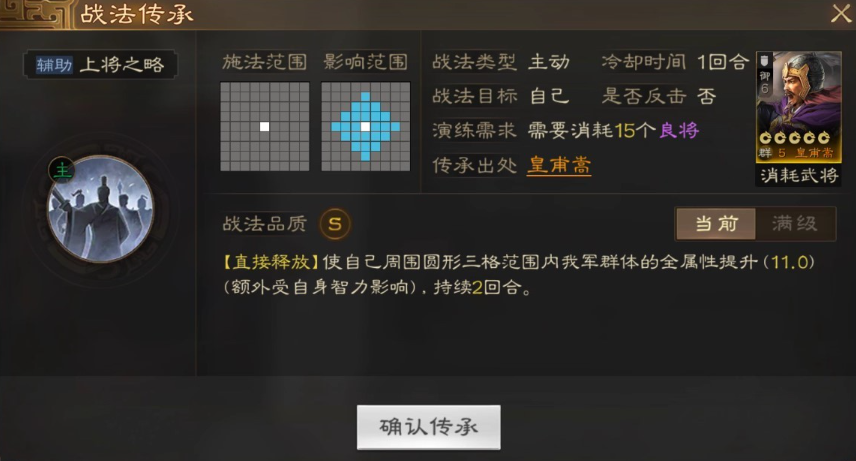Click the S quality rank badge
The height and width of the screenshot is (461, 856).
(335, 224)
